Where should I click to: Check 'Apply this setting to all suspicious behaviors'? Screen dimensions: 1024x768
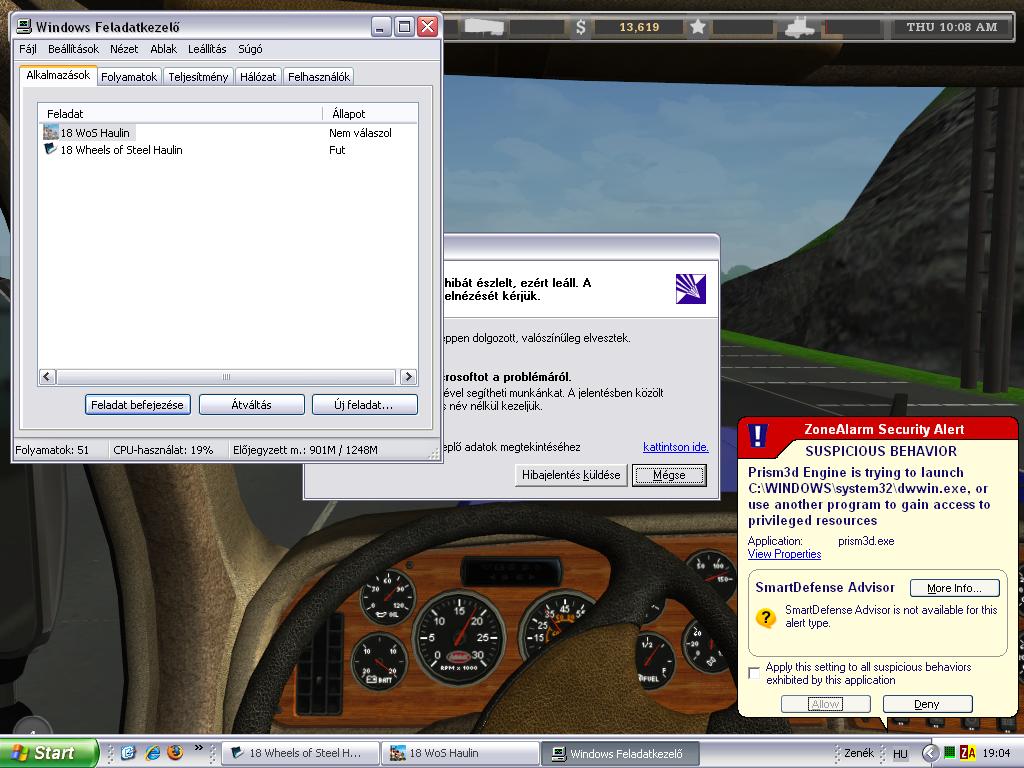755,673
